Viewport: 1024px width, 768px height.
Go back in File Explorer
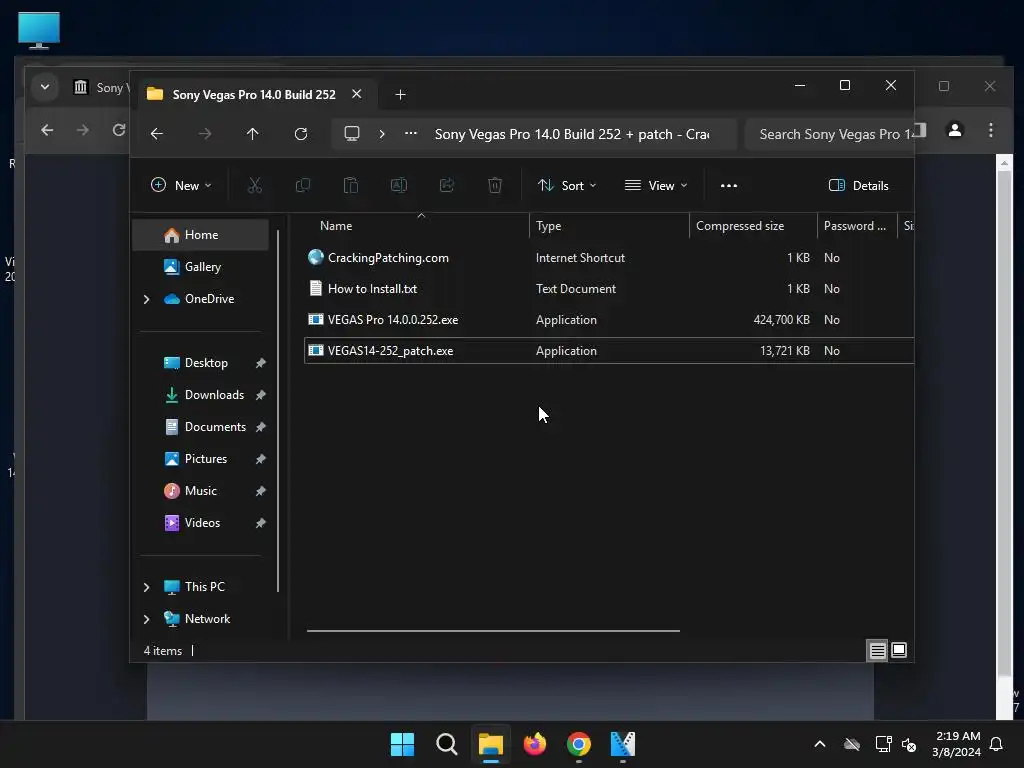(x=157, y=134)
